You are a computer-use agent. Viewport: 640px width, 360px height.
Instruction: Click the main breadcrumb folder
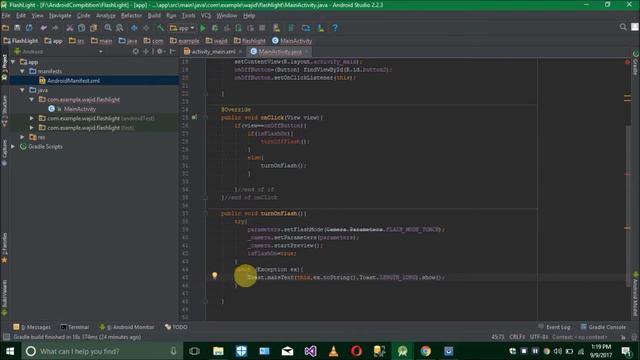point(102,41)
